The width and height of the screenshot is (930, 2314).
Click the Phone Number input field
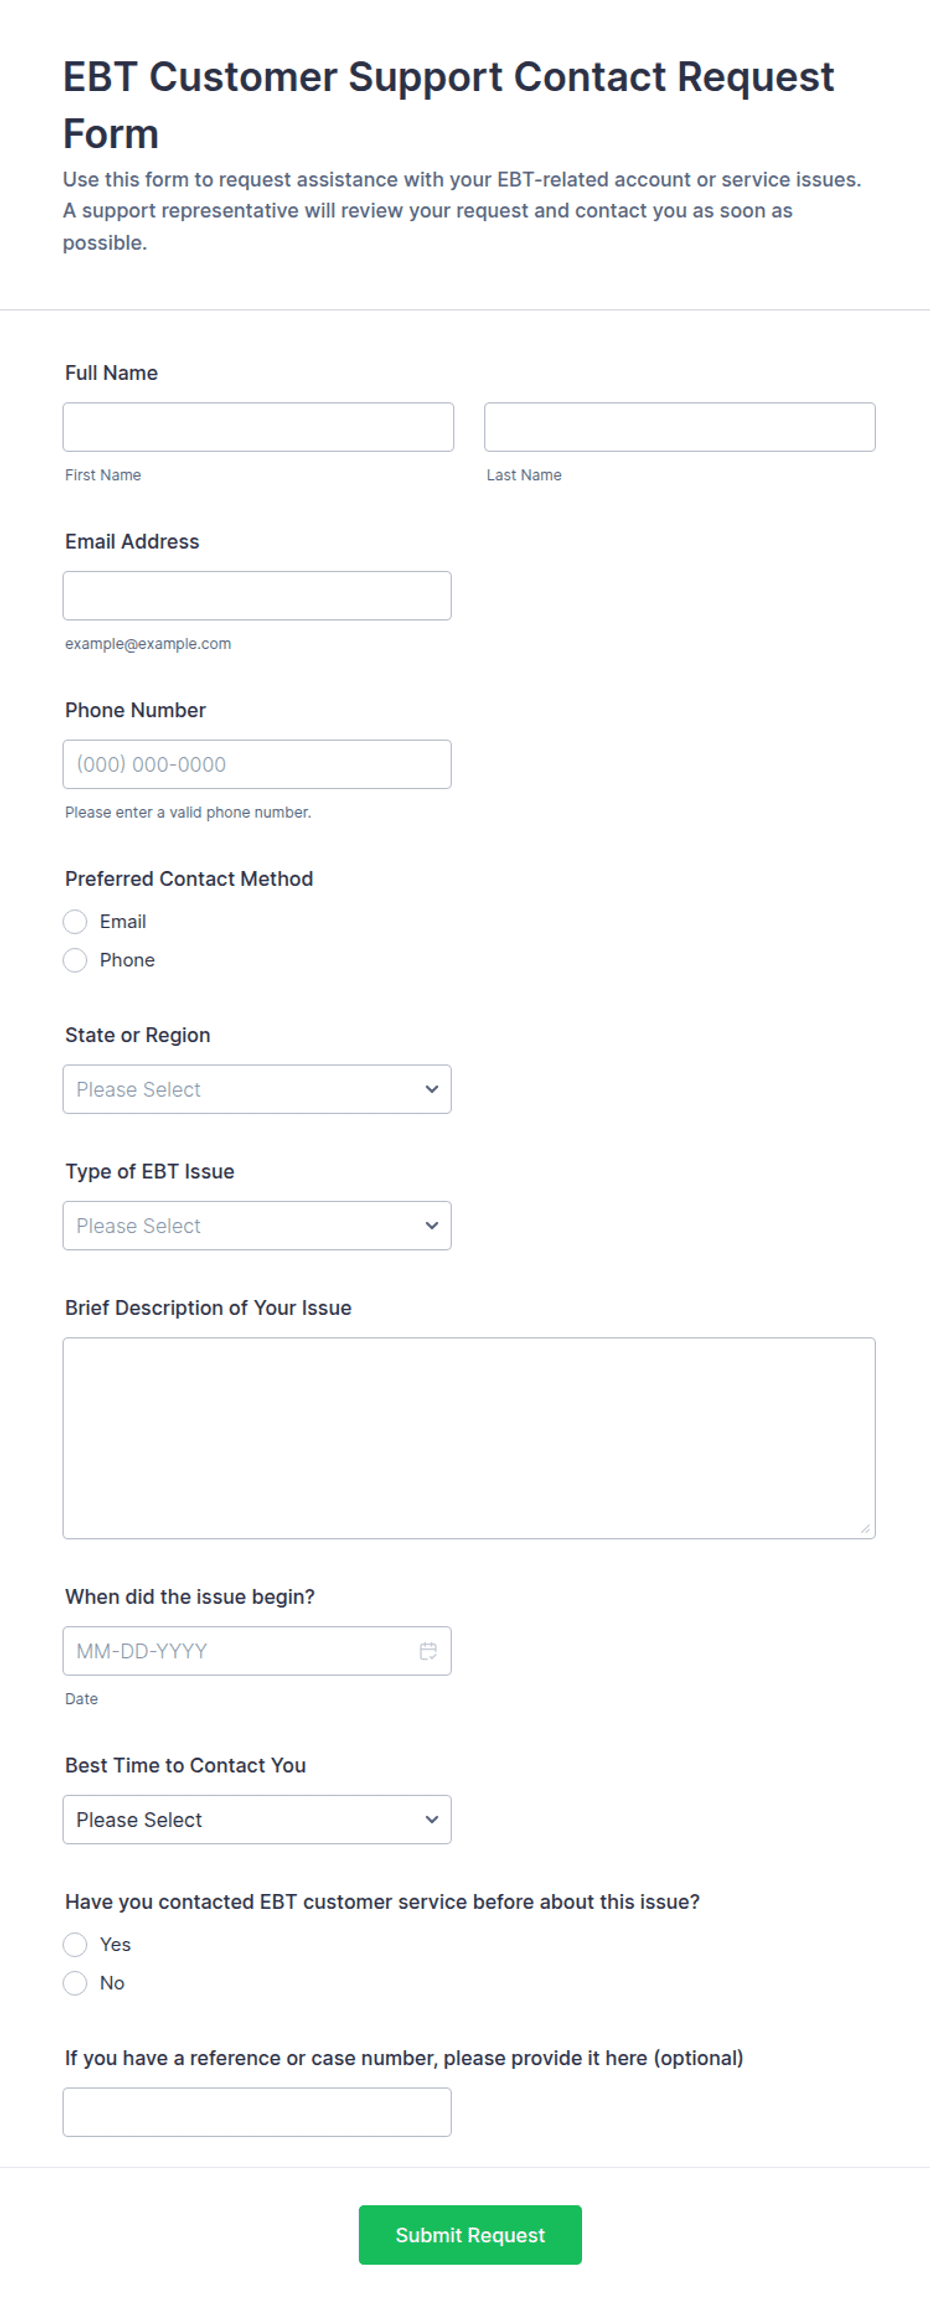tap(257, 764)
